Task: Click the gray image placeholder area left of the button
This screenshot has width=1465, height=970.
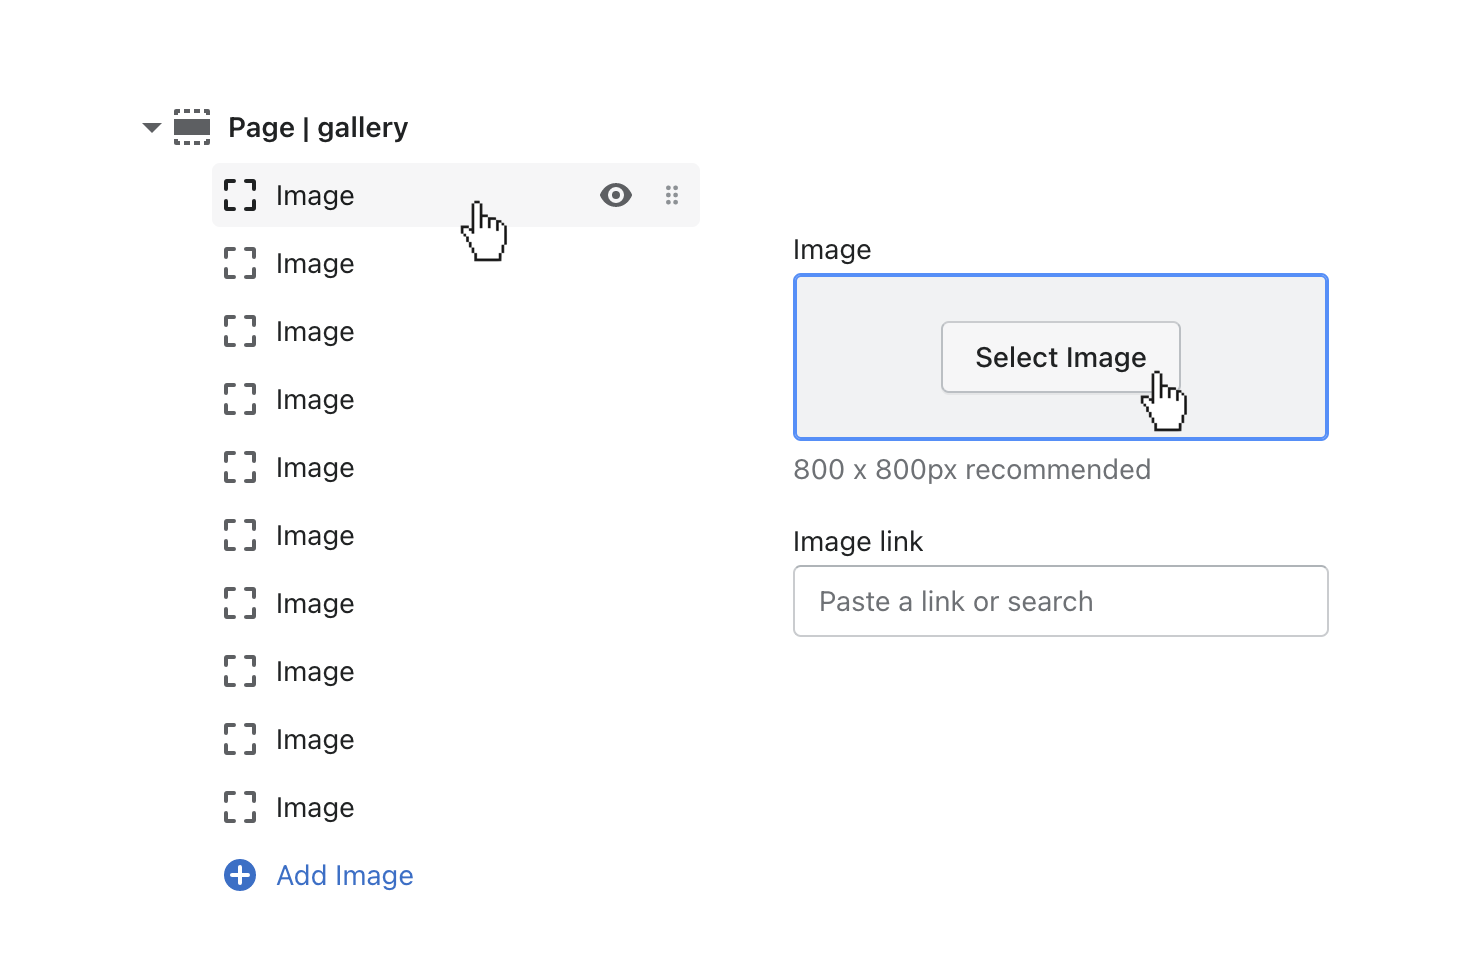Action: pos(866,357)
